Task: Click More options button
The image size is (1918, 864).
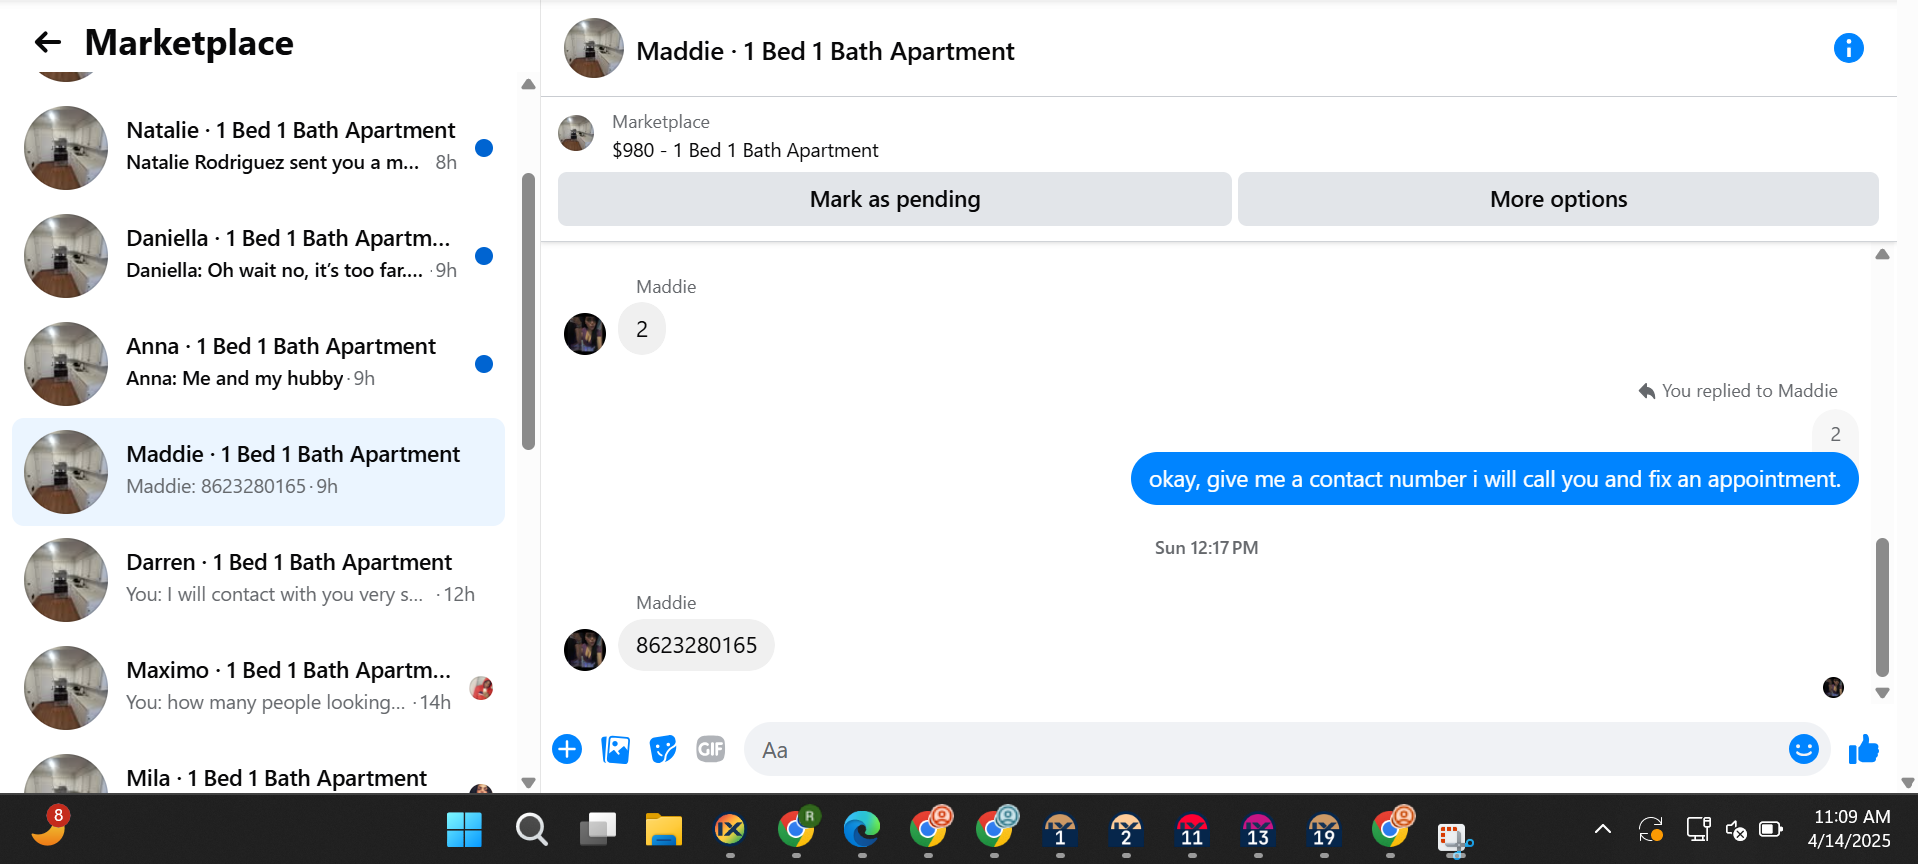Action: (x=1558, y=199)
